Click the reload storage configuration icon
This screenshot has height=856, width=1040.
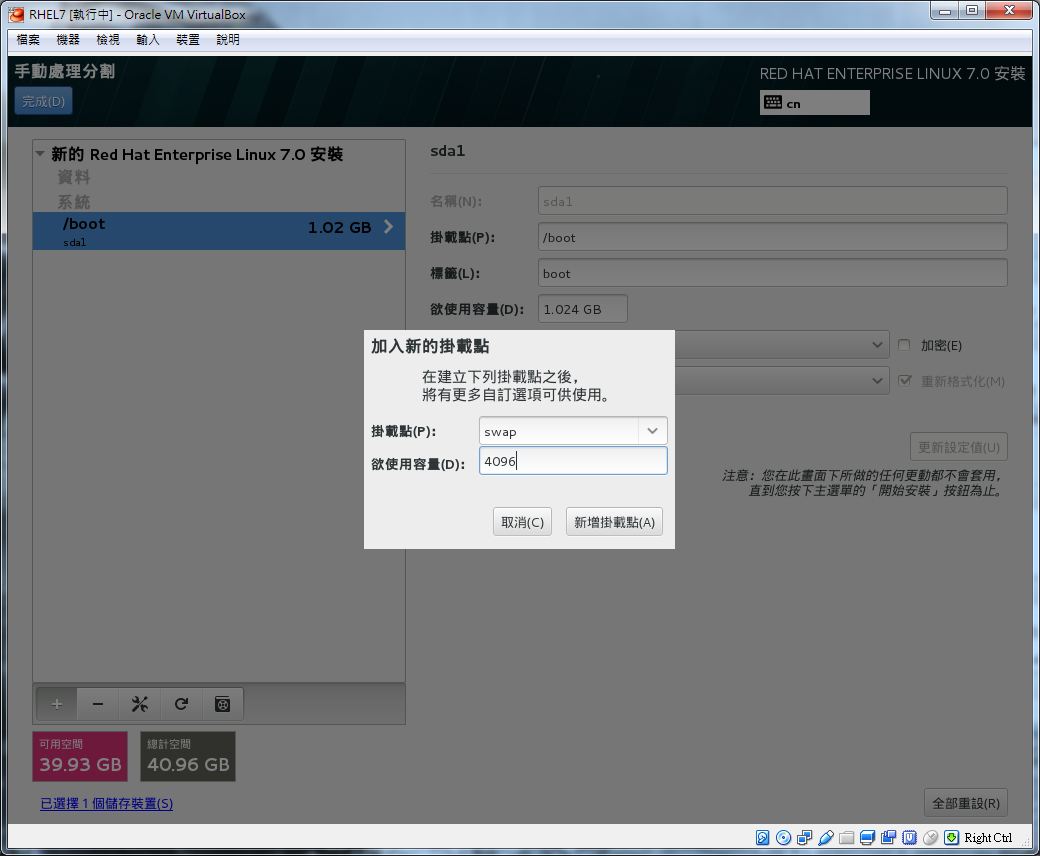coord(181,703)
